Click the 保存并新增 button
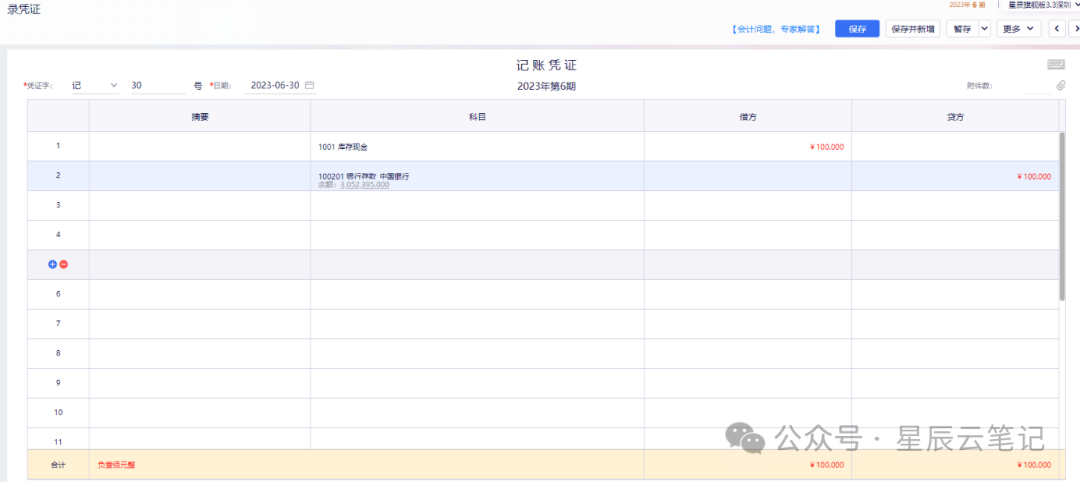 [913, 29]
